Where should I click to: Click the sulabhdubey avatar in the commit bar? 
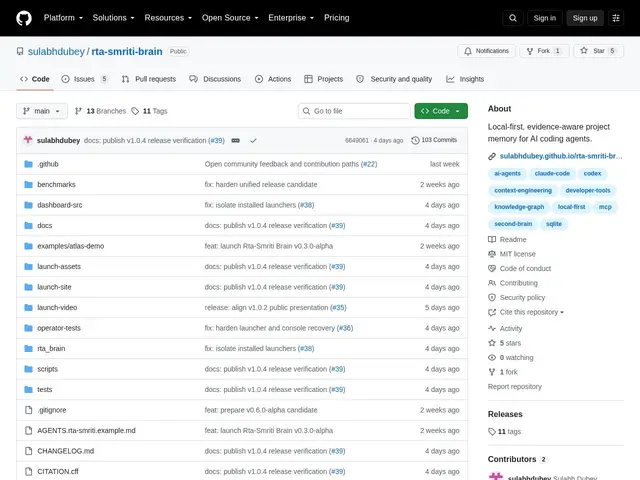[28, 140]
